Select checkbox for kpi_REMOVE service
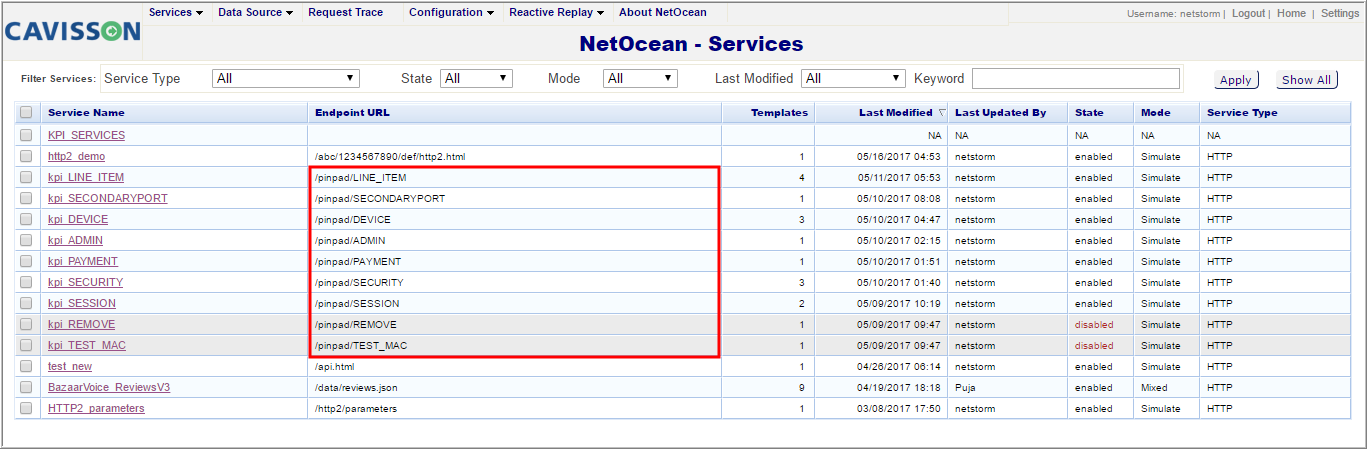 point(26,324)
